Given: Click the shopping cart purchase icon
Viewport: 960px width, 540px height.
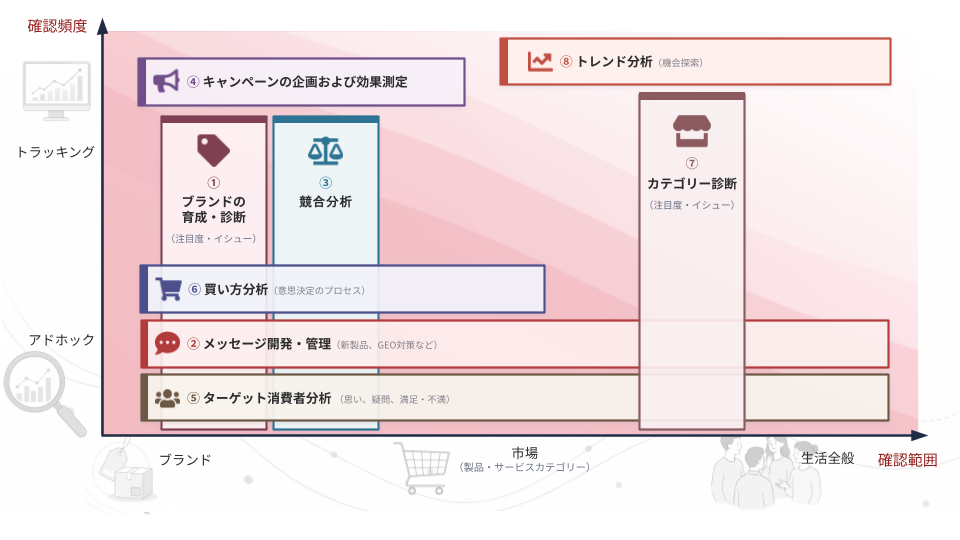Looking at the screenshot, I should [168, 289].
